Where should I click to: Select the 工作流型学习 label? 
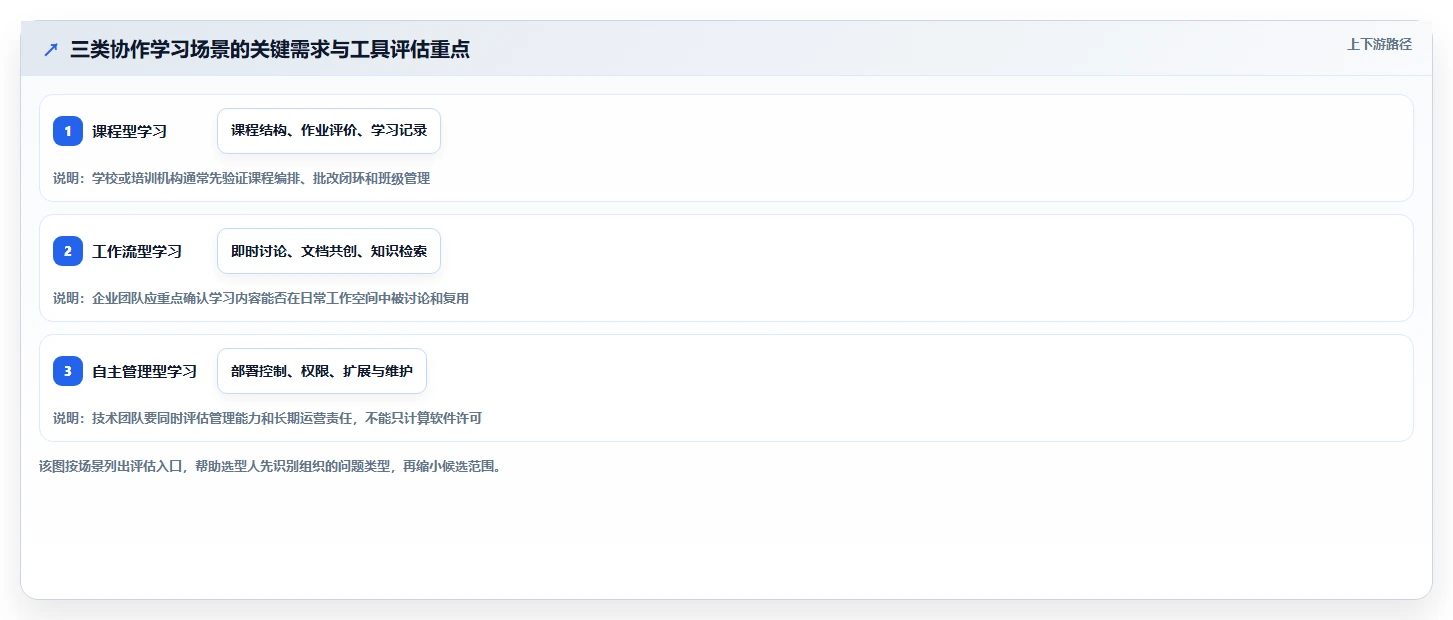pos(137,251)
